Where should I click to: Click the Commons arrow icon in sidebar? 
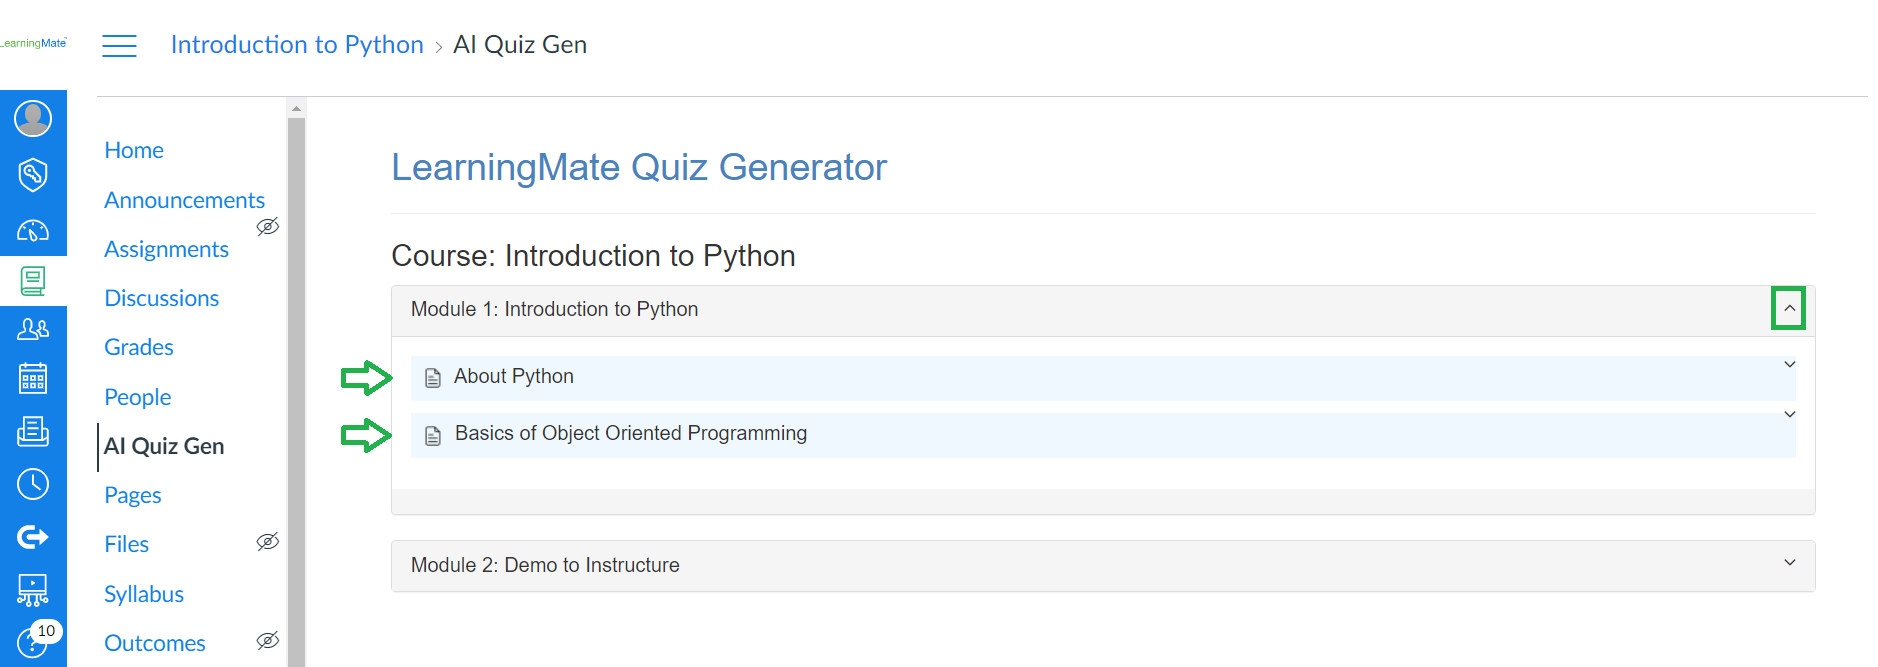(x=33, y=537)
